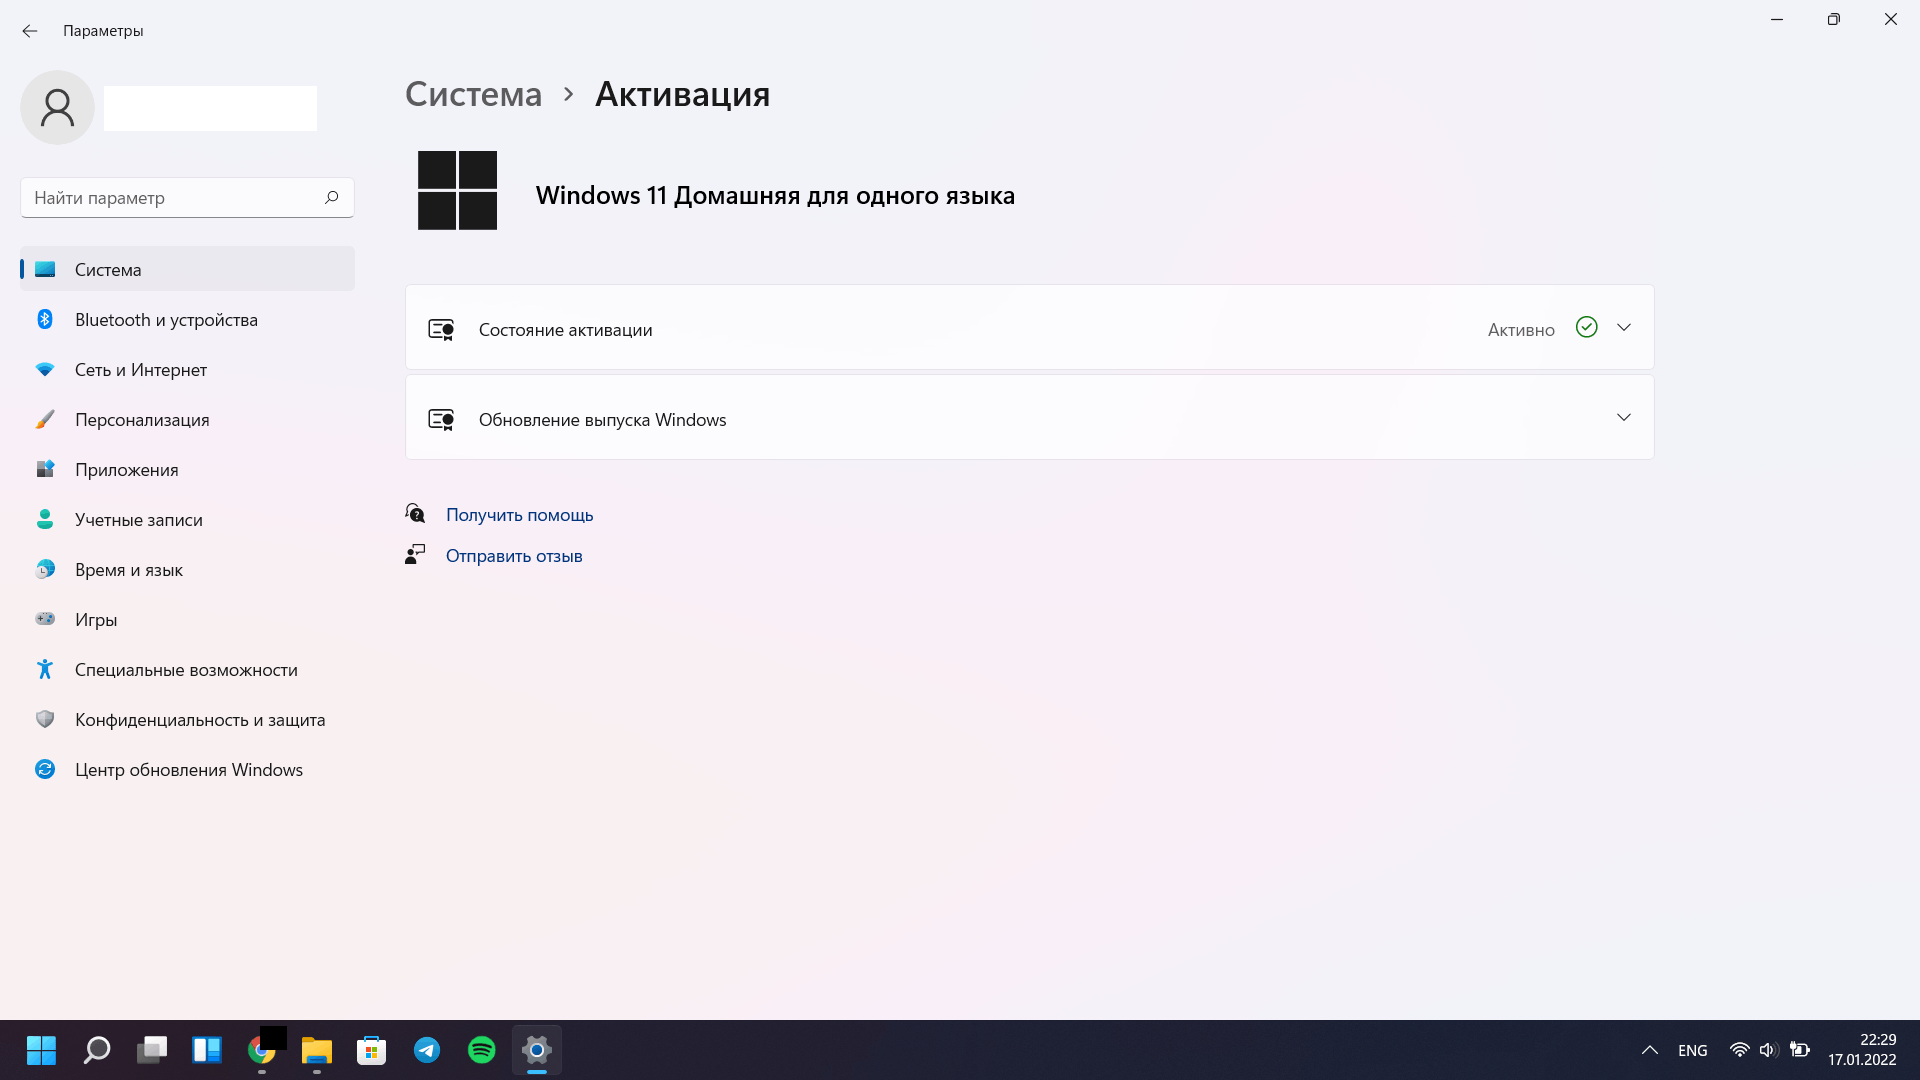This screenshot has width=1920, height=1080.
Task: Click the Windows logo on the Активация page
Action: (x=457, y=190)
